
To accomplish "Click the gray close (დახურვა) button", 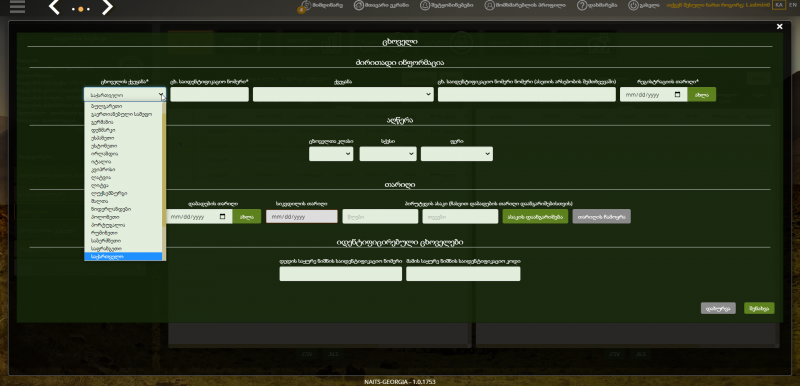I will coord(718,308).
